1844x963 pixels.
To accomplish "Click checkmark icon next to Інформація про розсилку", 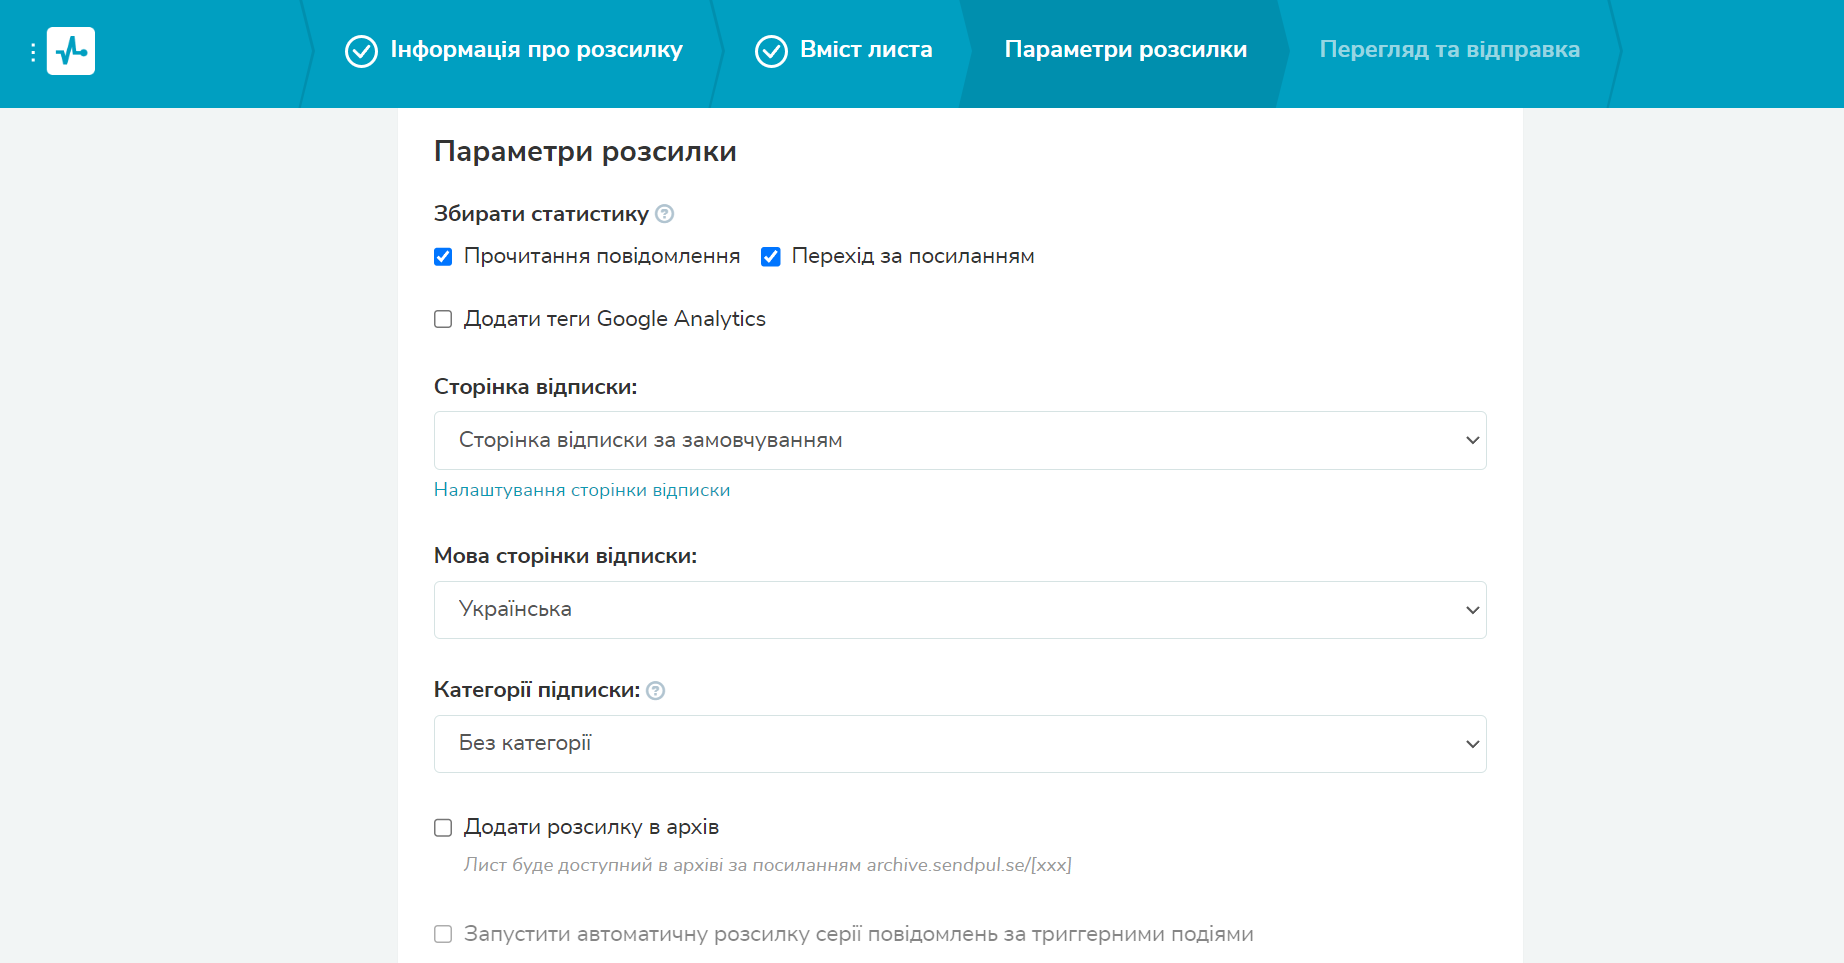I will click(x=361, y=51).
